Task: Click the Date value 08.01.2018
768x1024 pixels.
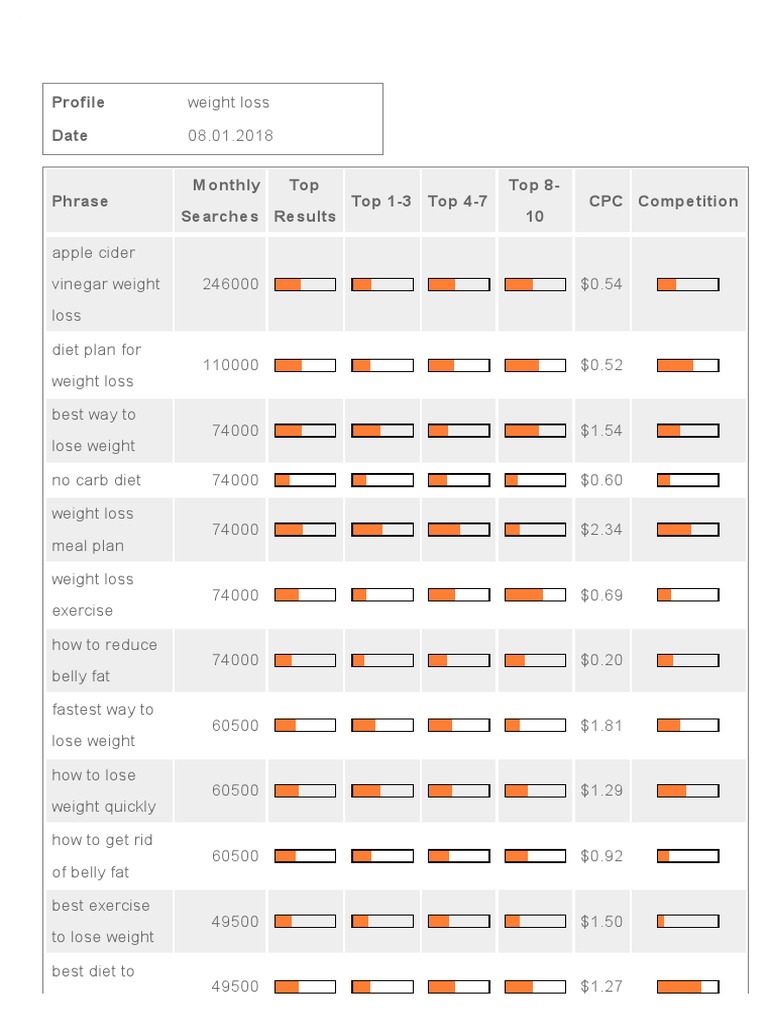Action: click(x=230, y=136)
